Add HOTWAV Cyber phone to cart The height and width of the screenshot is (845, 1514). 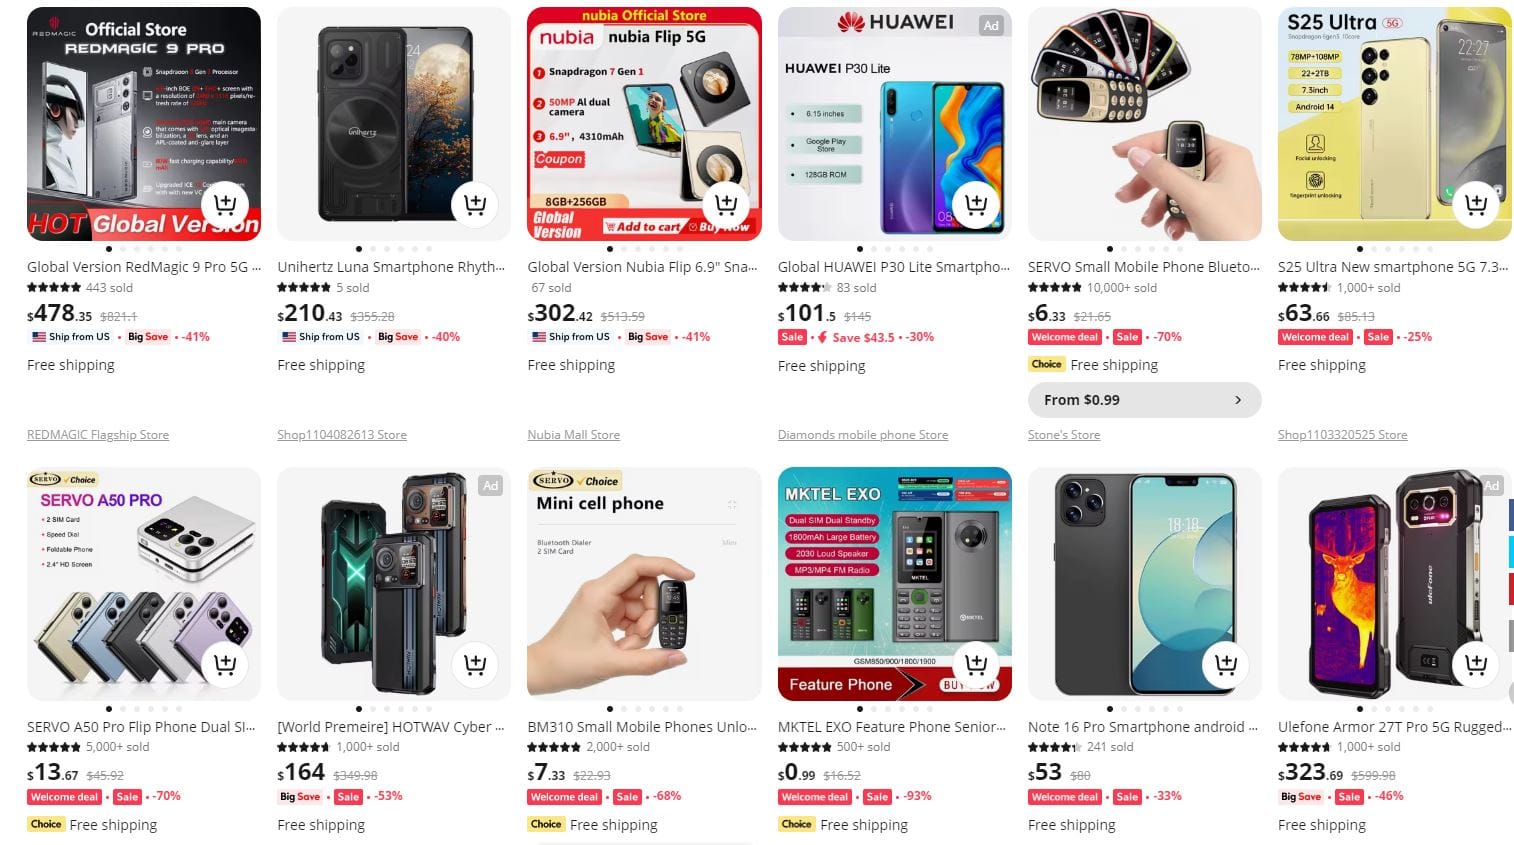click(x=475, y=664)
